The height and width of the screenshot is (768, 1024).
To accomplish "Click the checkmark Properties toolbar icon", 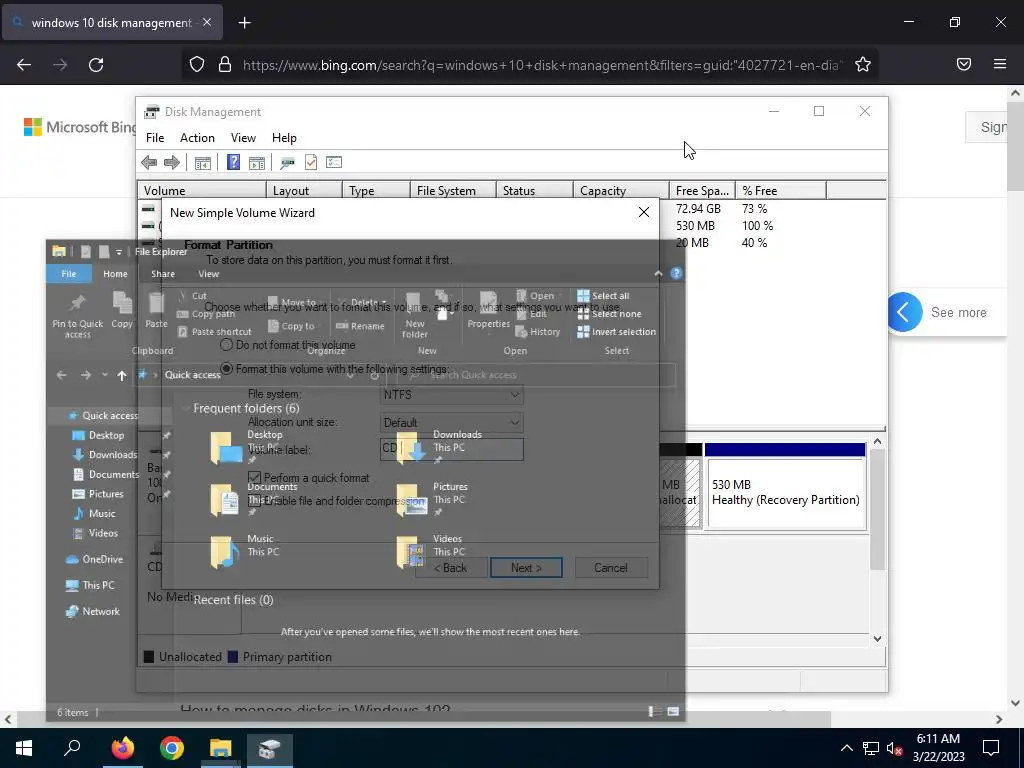I will tap(311, 162).
